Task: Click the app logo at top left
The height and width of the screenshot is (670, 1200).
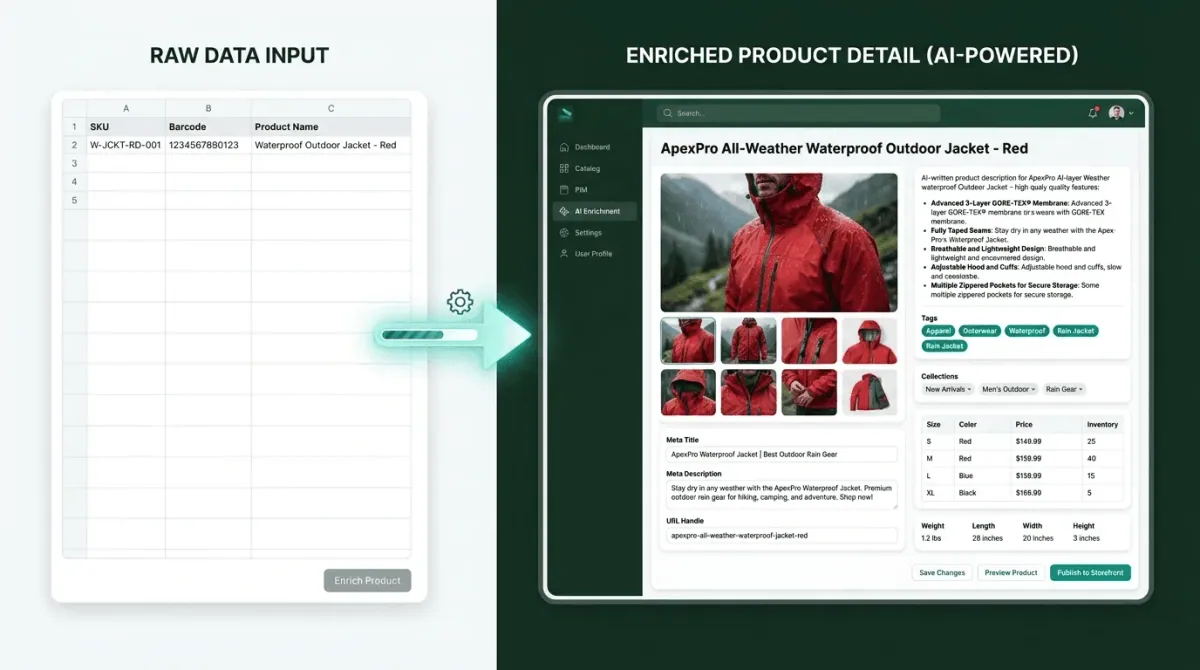Action: [566, 113]
